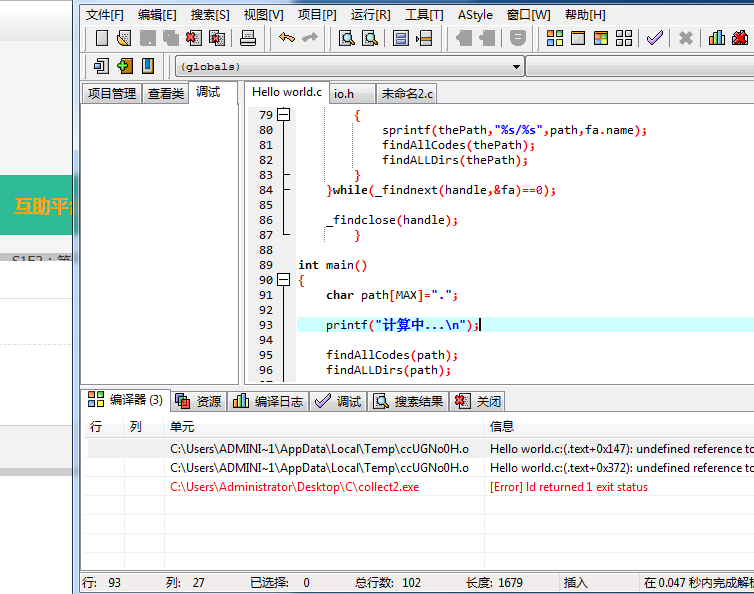
Task: Select the error row with .text+0x147
Action: (x=421, y=449)
